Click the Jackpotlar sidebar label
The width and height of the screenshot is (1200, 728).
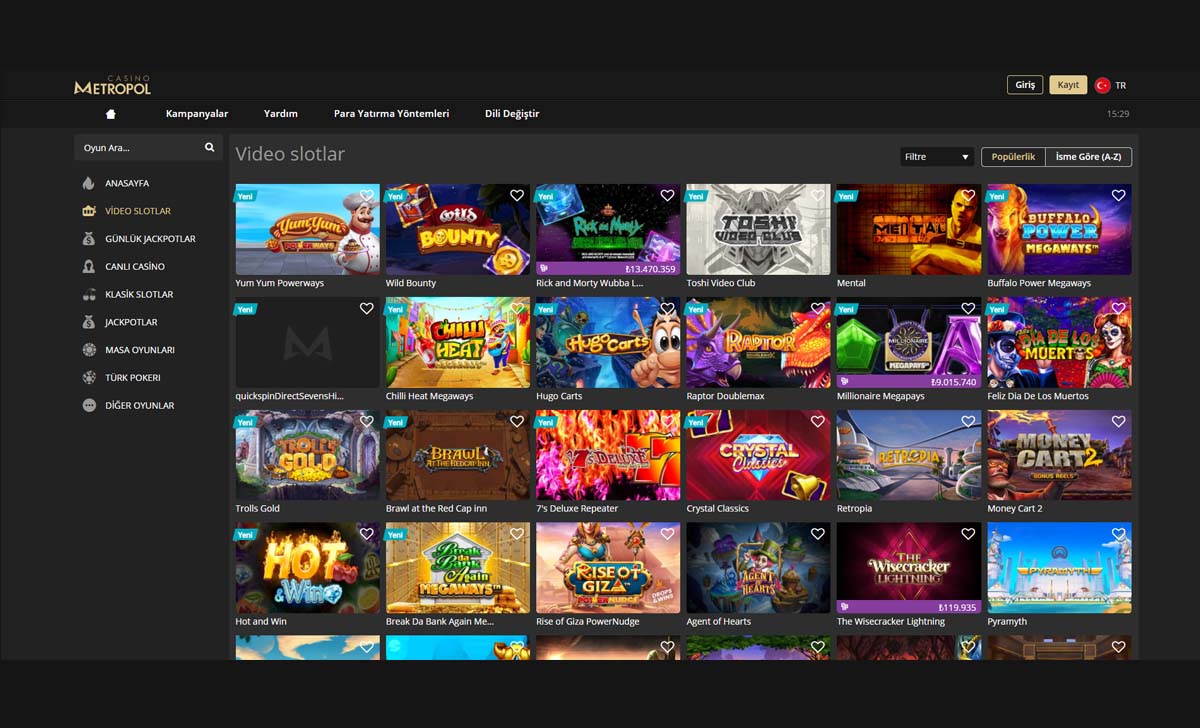(x=131, y=322)
